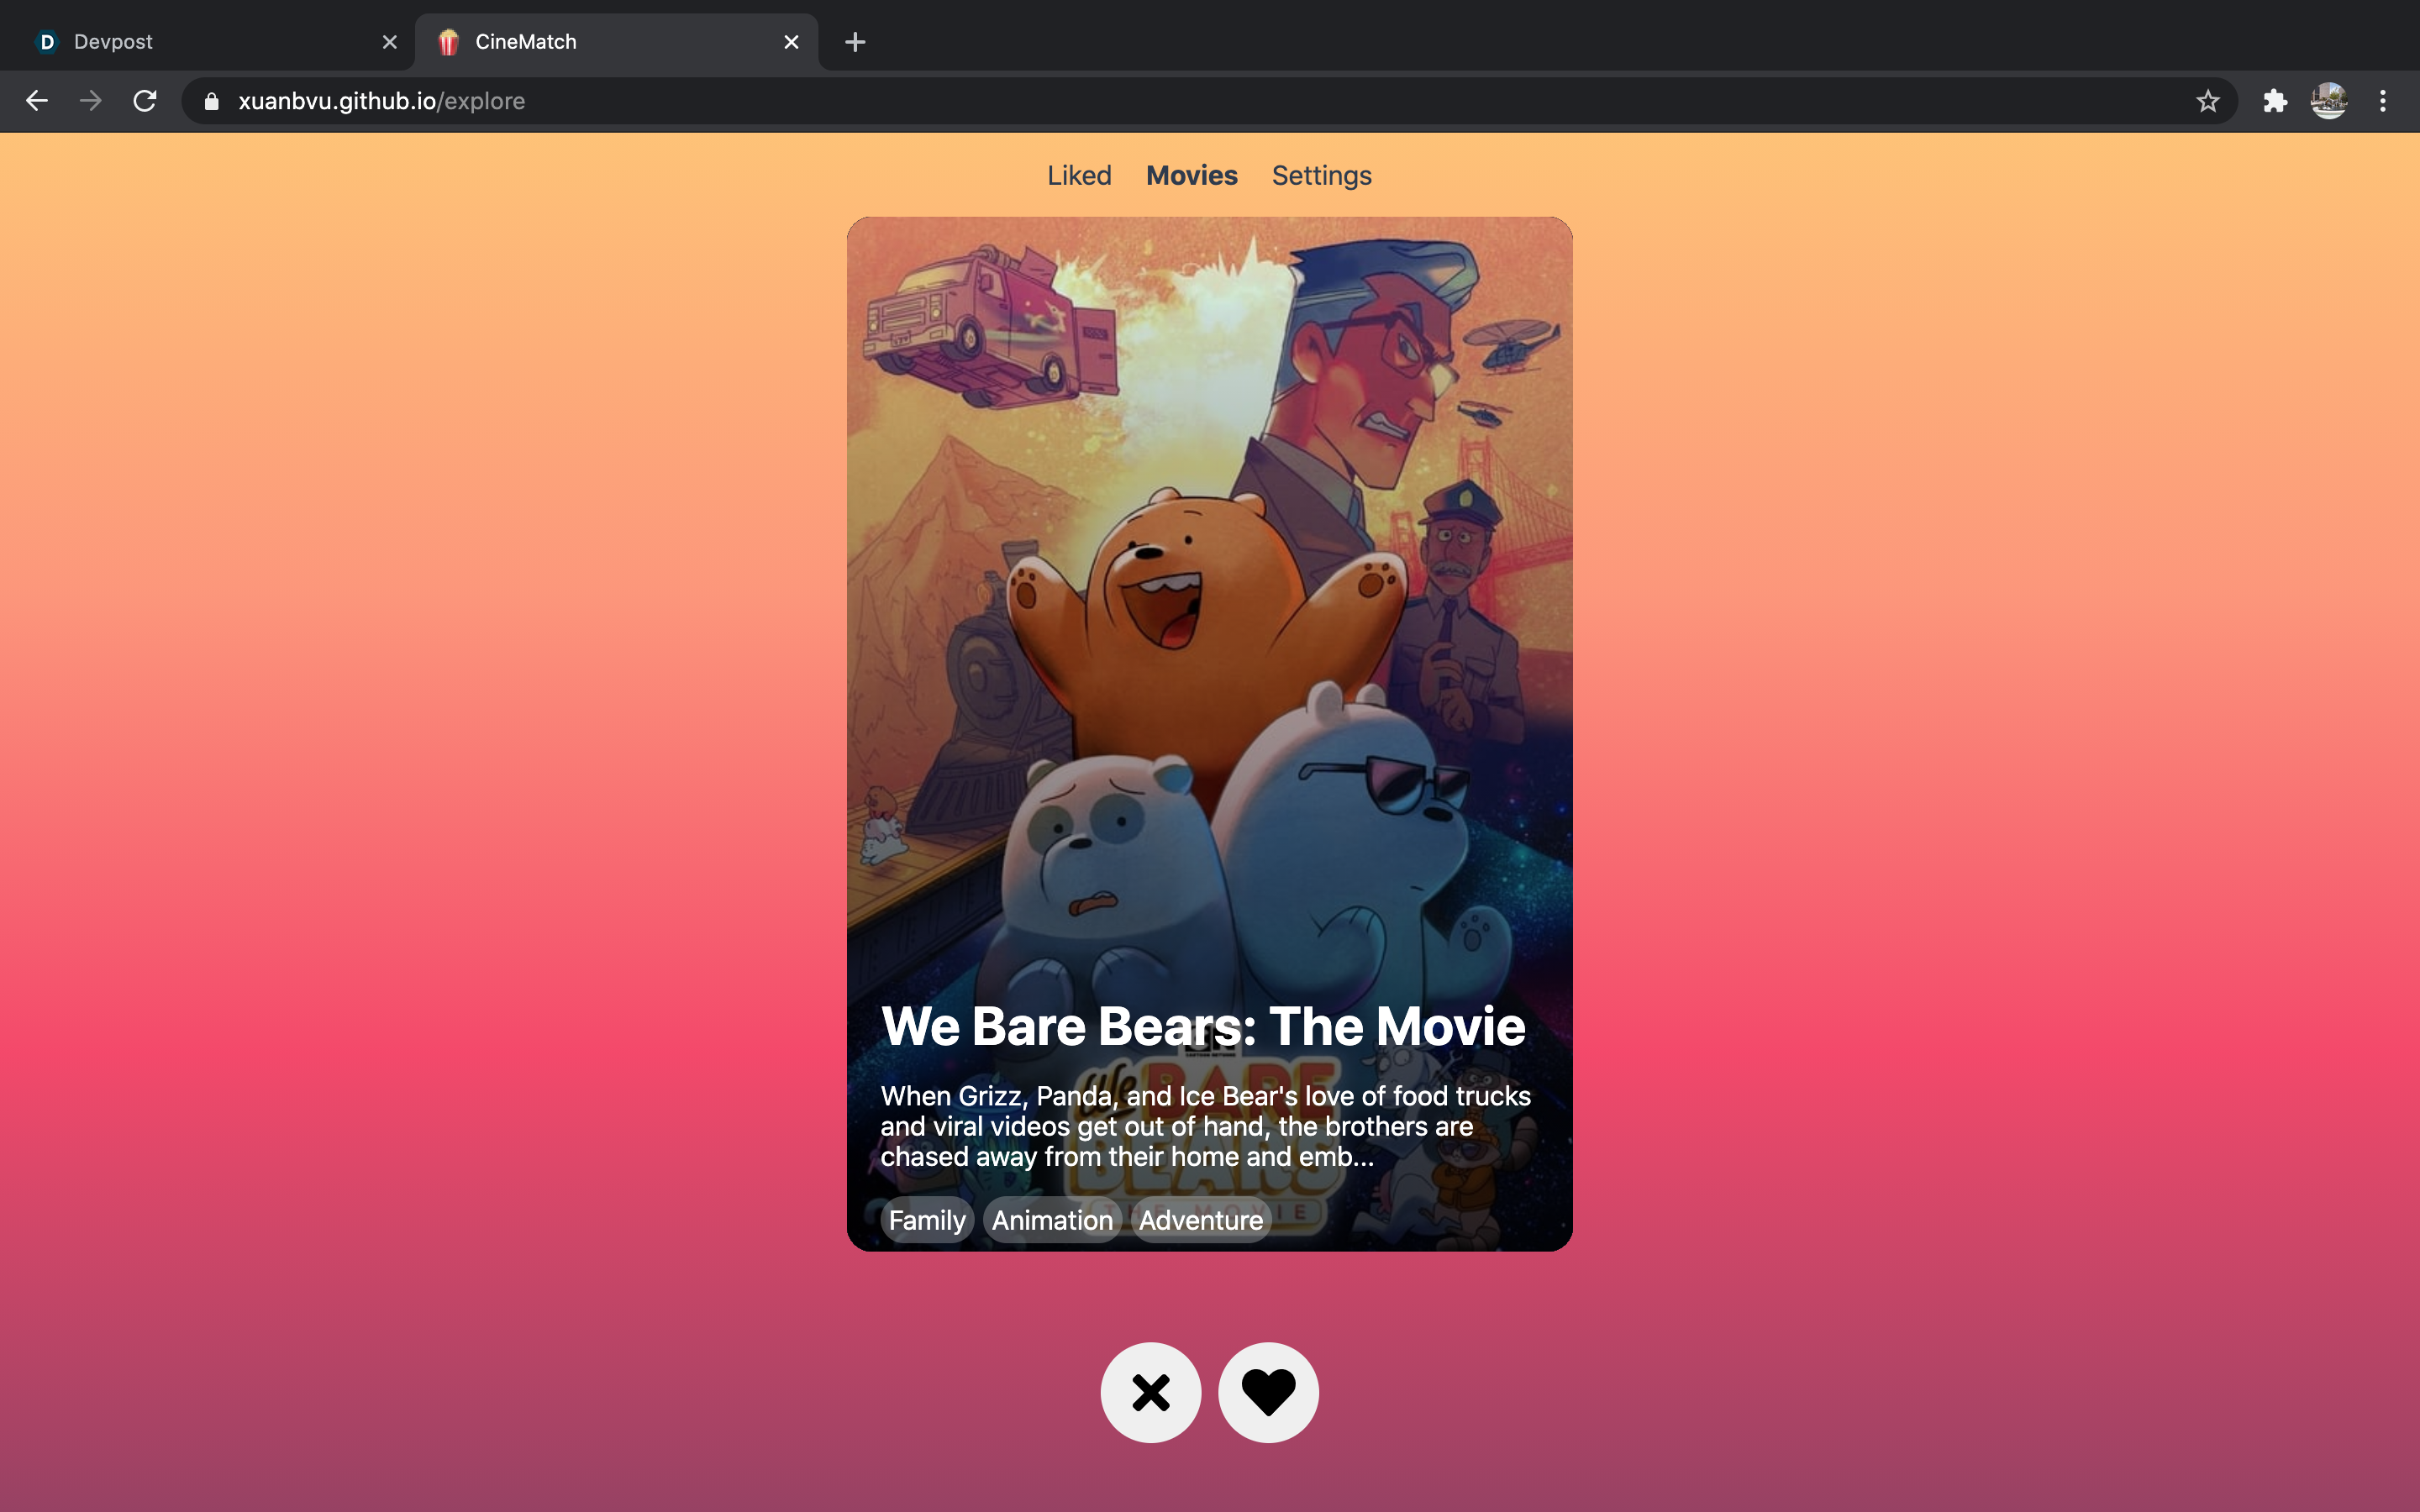Click the browser forward arrow

[91, 101]
